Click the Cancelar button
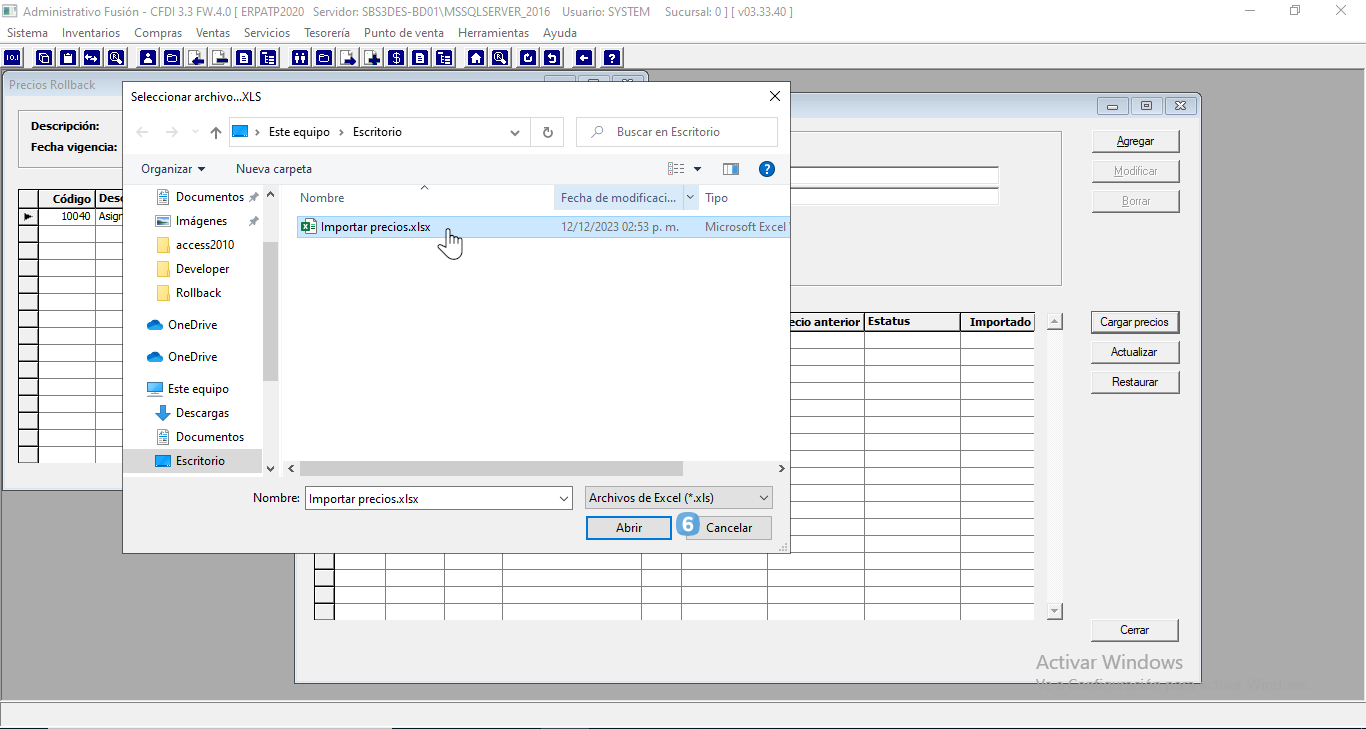1366x729 pixels. [729, 528]
